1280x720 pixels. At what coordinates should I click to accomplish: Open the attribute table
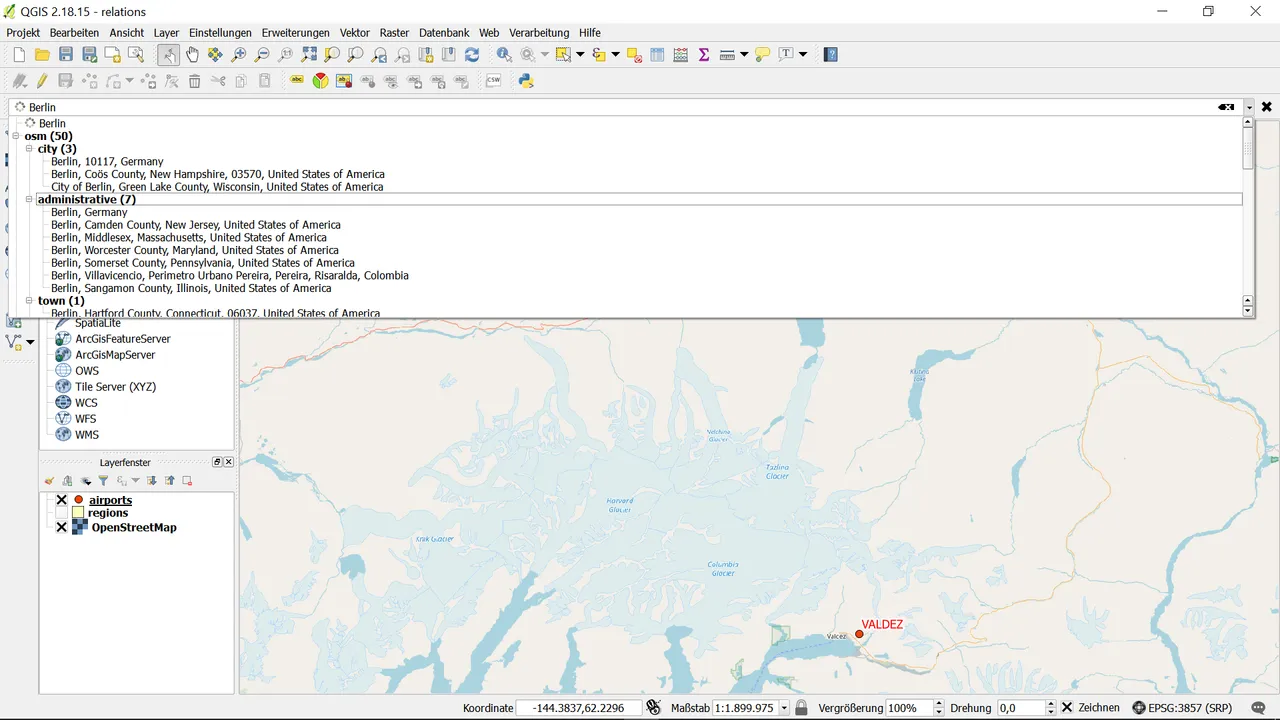(658, 55)
